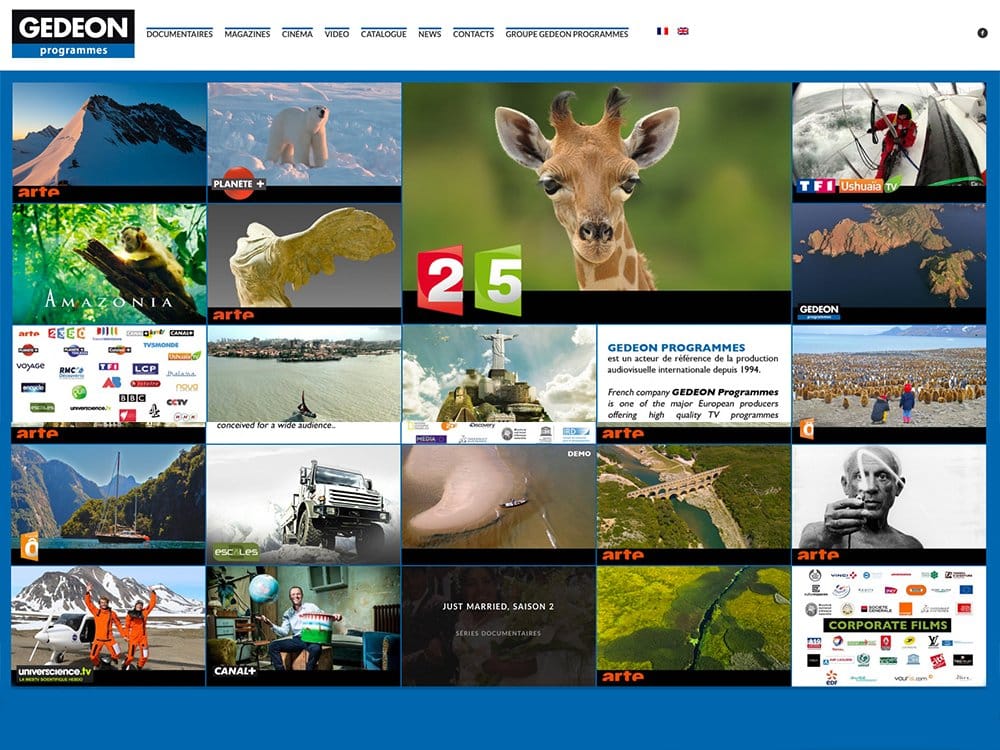
Task: Open the Video menu item
Action: (337, 34)
